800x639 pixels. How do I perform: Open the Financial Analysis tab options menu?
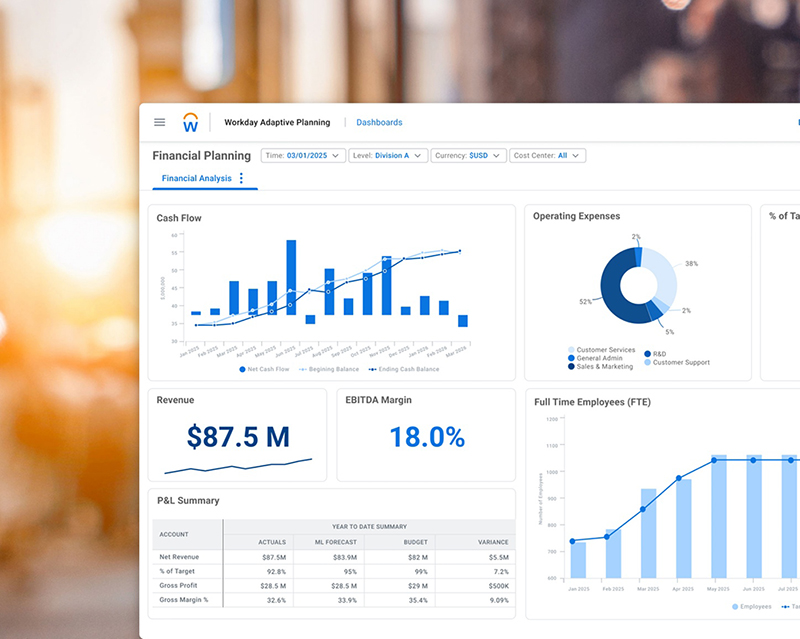point(241,178)
